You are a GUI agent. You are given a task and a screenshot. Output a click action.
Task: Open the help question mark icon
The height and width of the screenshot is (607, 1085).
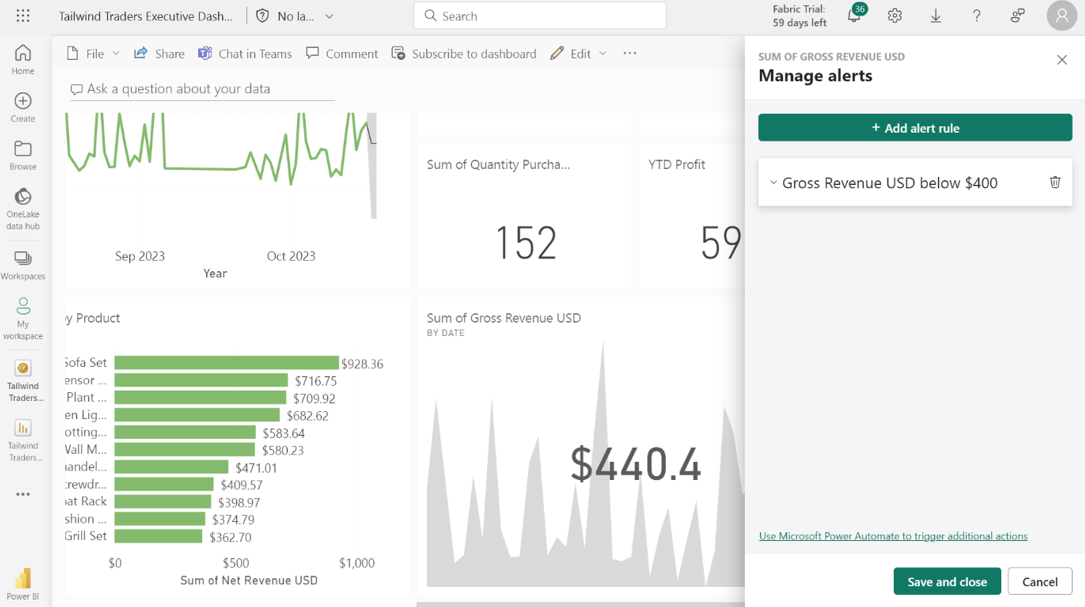(x=977, y=16)
